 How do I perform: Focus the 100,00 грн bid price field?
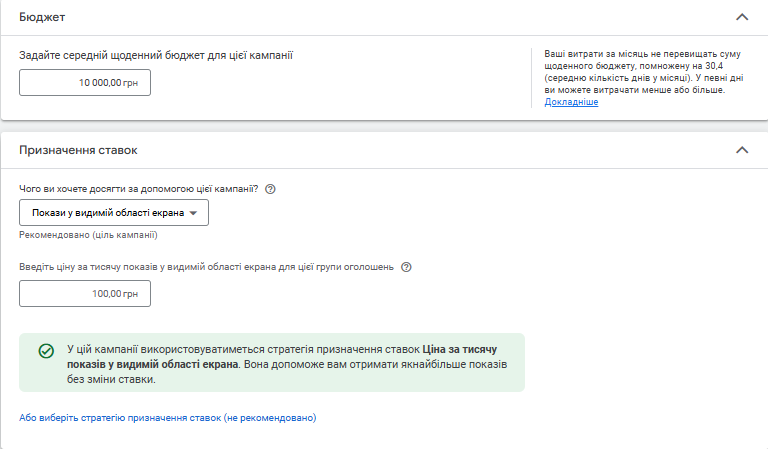point(85,293)
